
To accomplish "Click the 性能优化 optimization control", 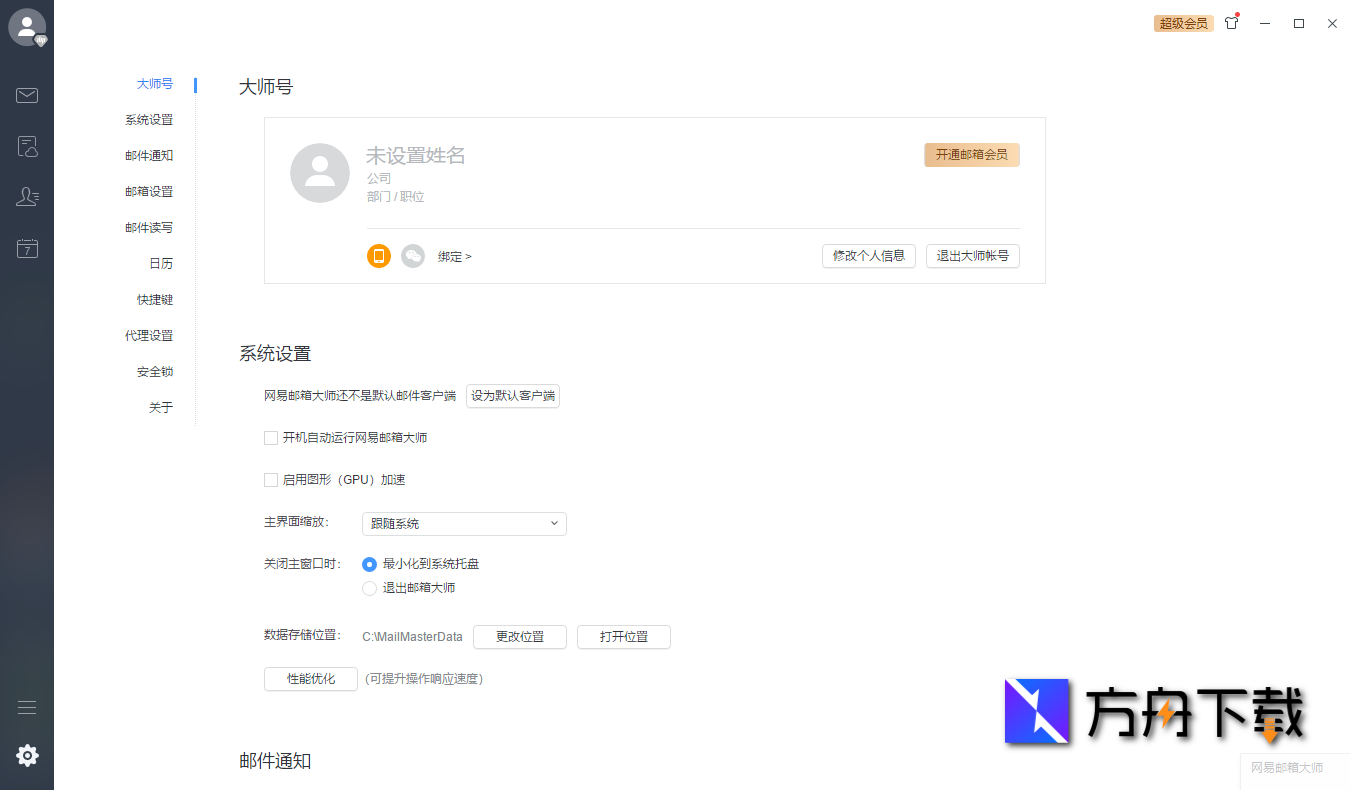I will coord(310,678).
